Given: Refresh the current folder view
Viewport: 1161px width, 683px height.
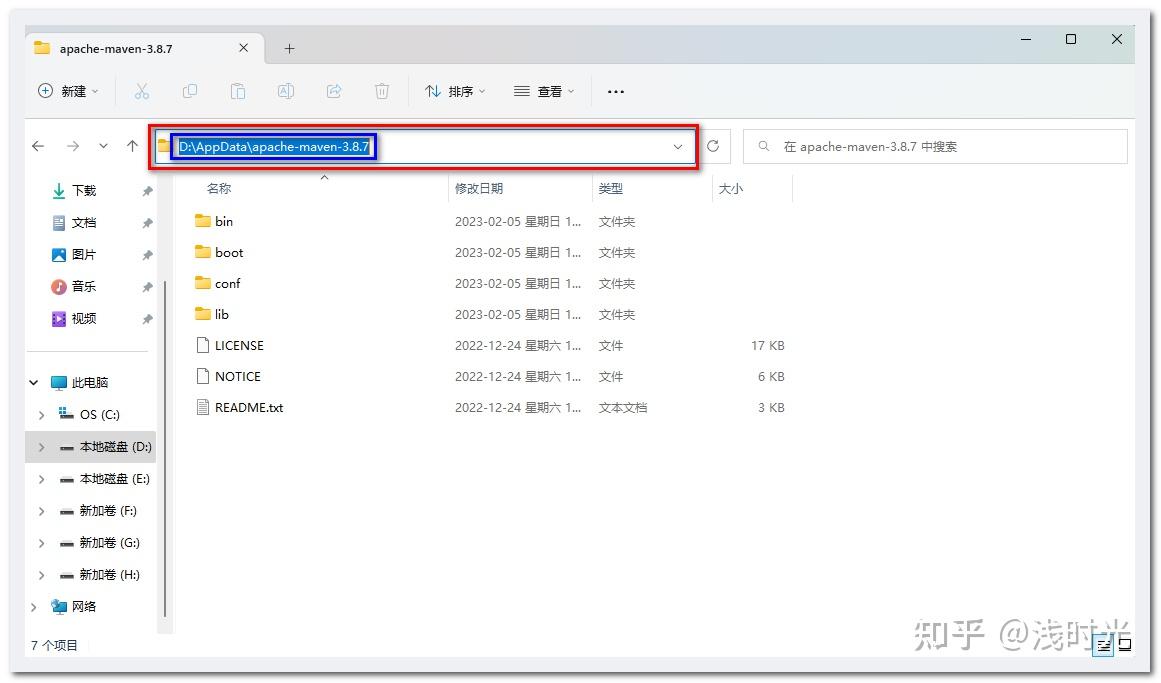Looking at the screenshot, I should [x=713, y=146].
